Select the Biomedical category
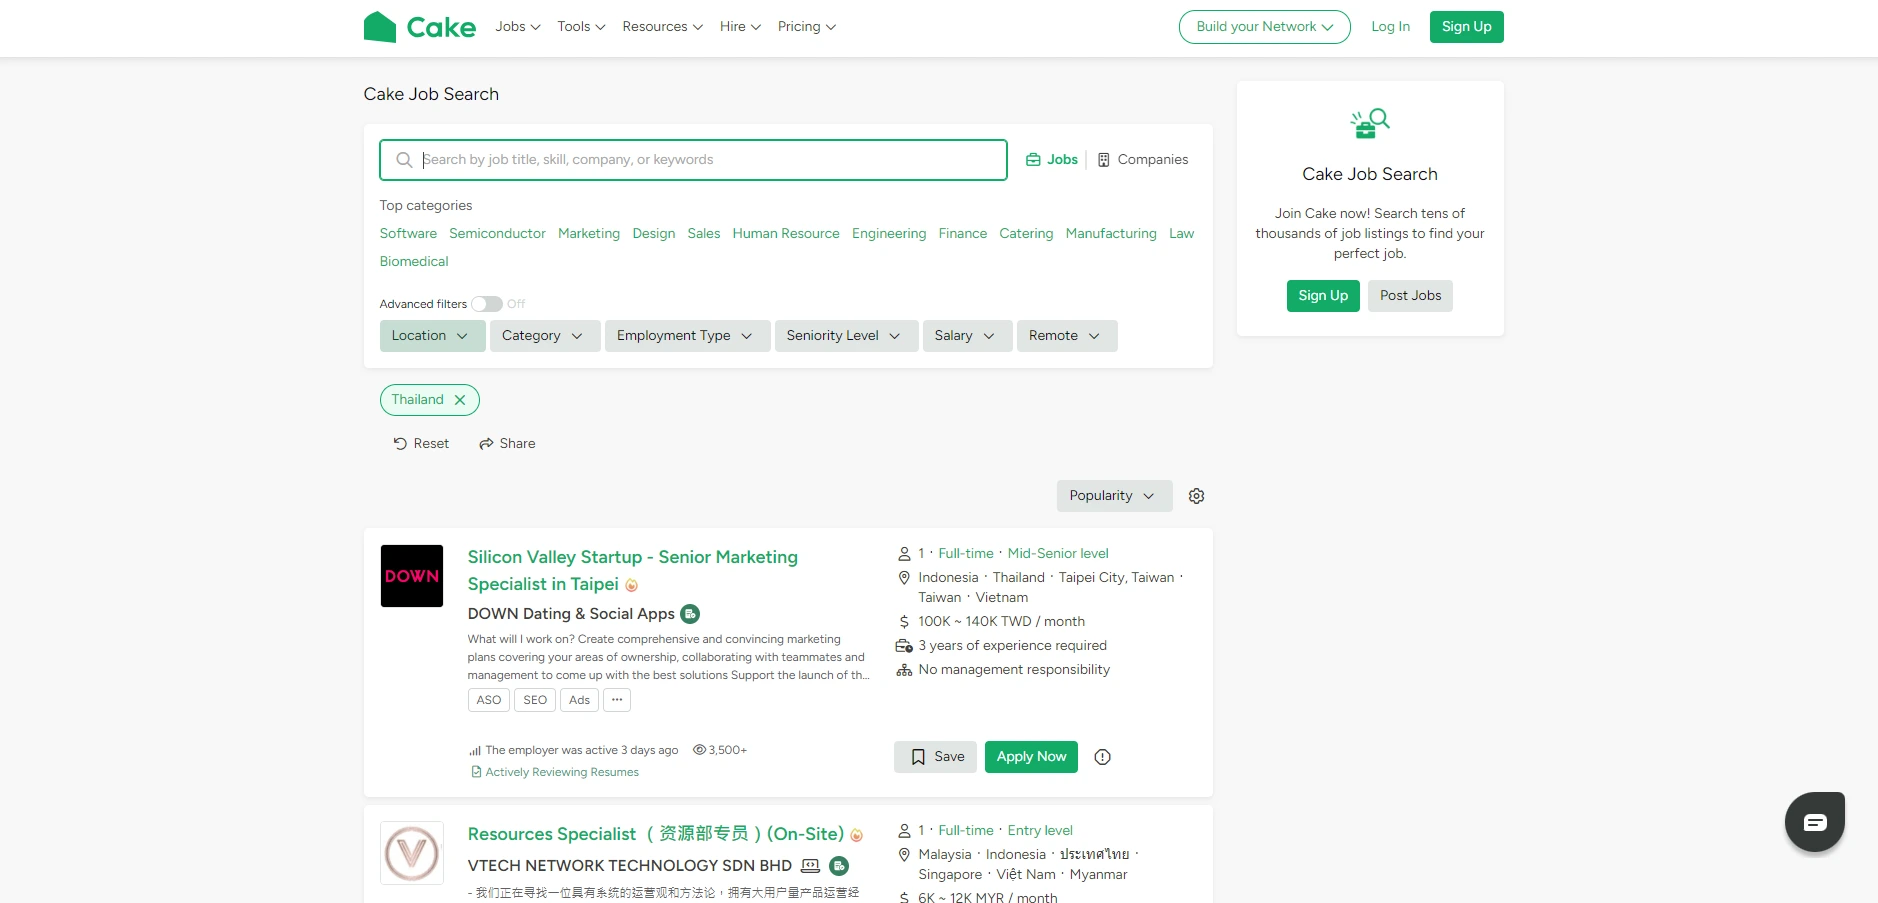The width and height of the screenshot is (1878, 903). coord(414,261)
